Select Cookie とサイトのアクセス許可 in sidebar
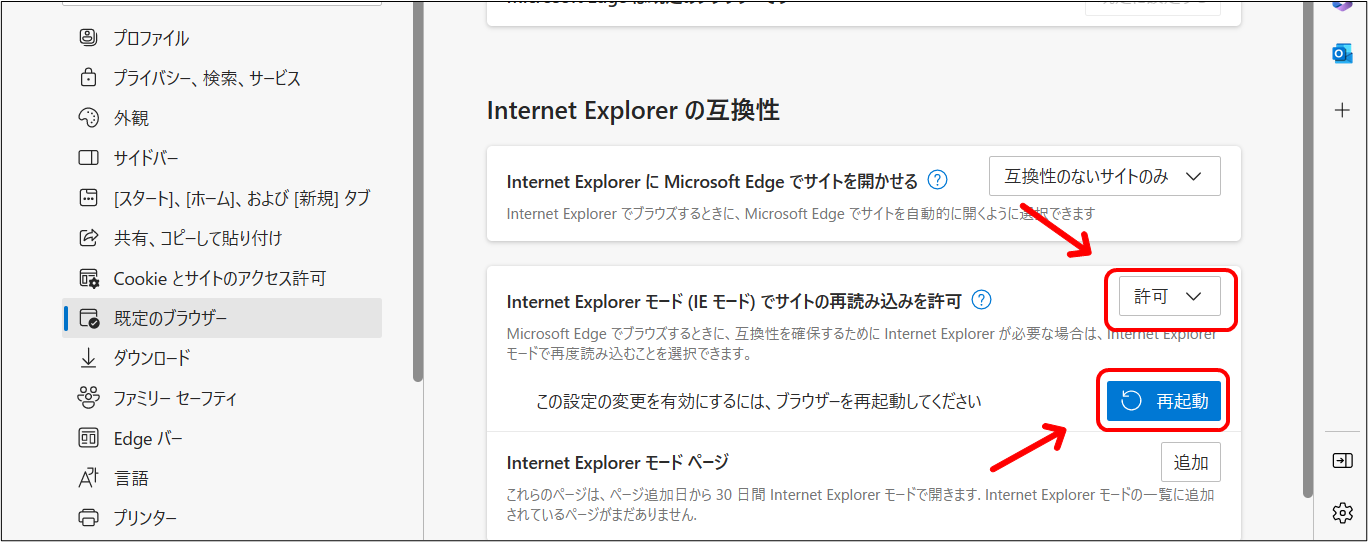This screenshot has height=542, width=1368. click(x=222, y=278)
